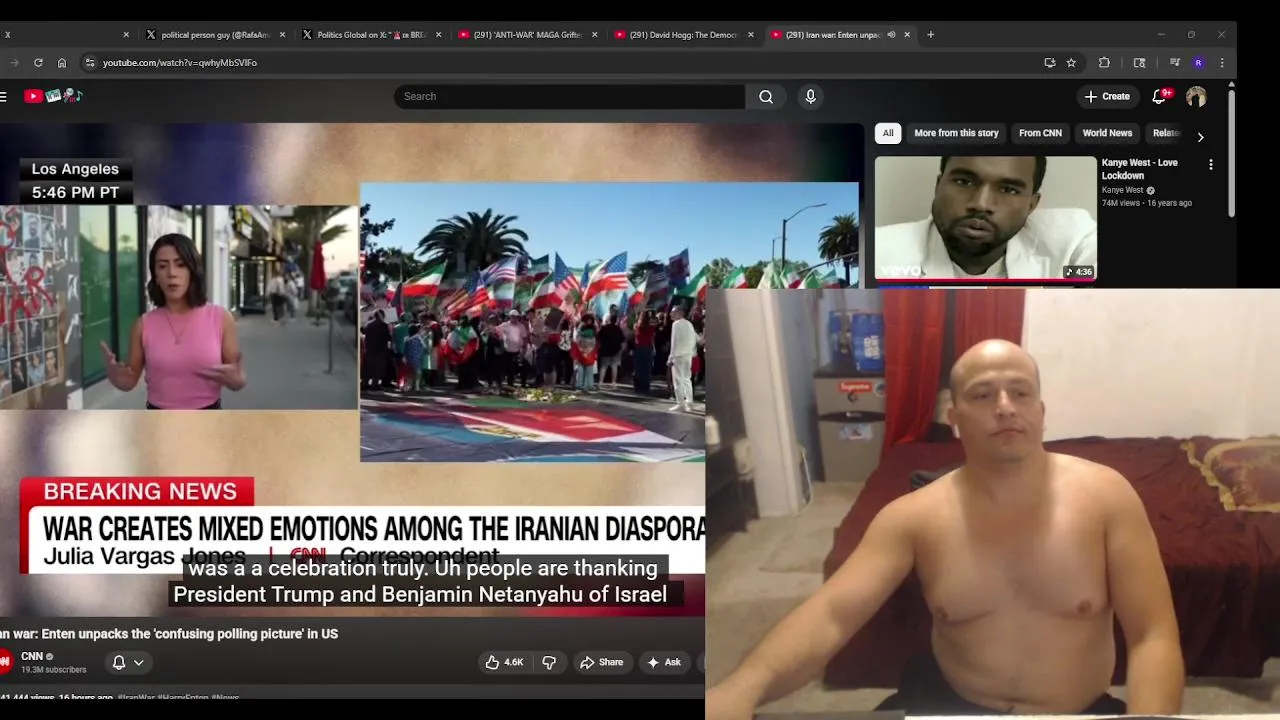Open YouTube notifications bell
Screen dimensions: 1280x720
coord(1160,96)
